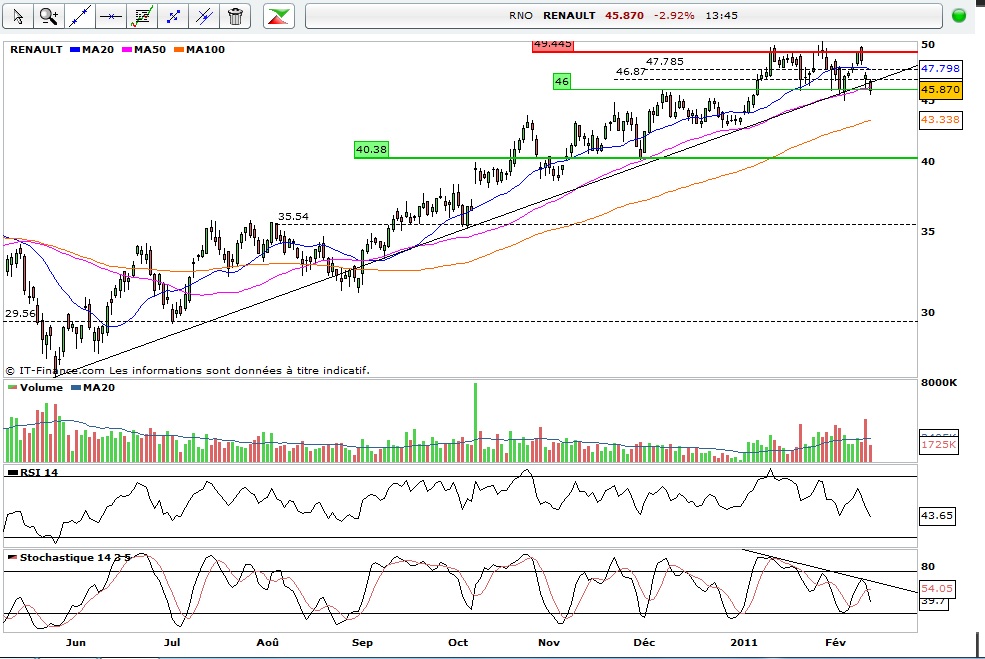Click the 2011 time axis label
The image size is (985, 659).
click(x=744, y=643)
